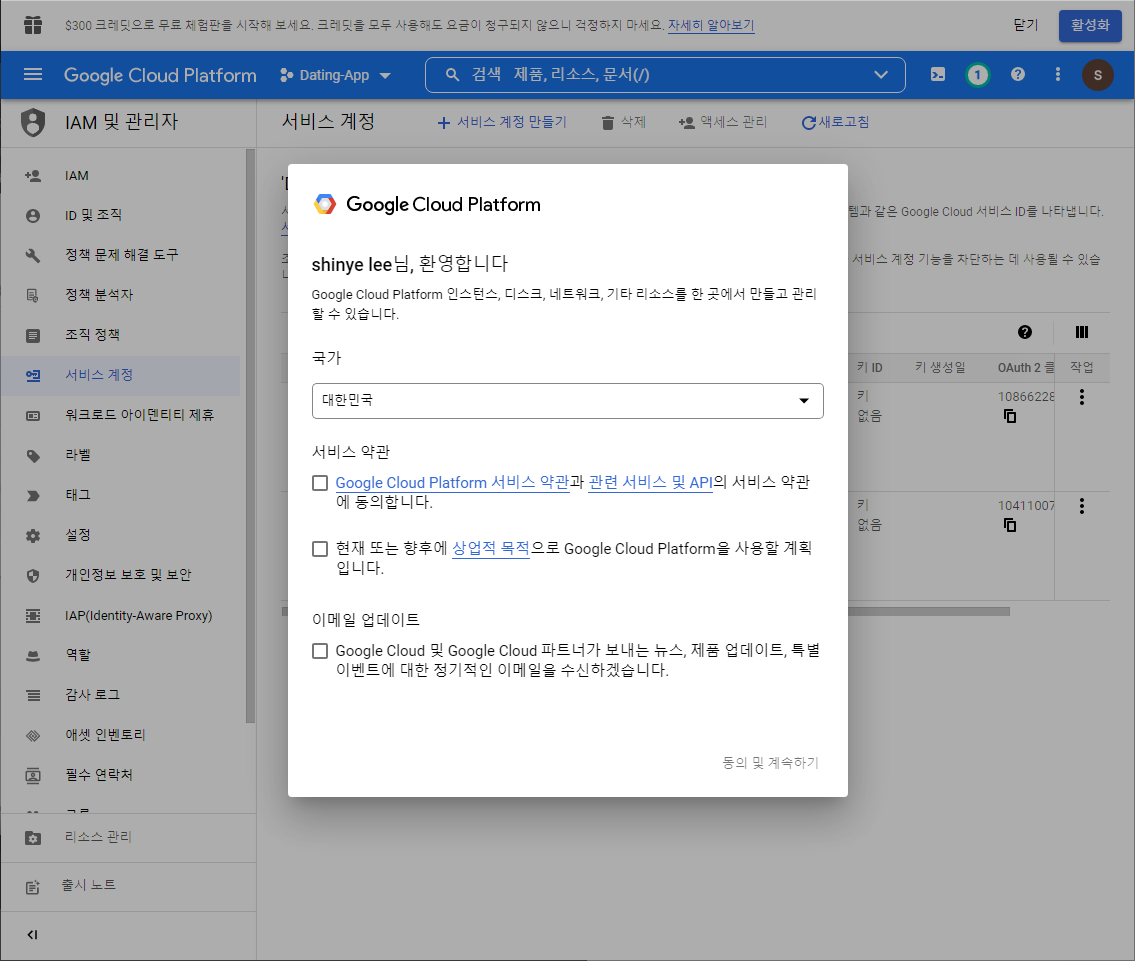
Task: Click the search magnifier icon
Action: [x=452, y=75]
